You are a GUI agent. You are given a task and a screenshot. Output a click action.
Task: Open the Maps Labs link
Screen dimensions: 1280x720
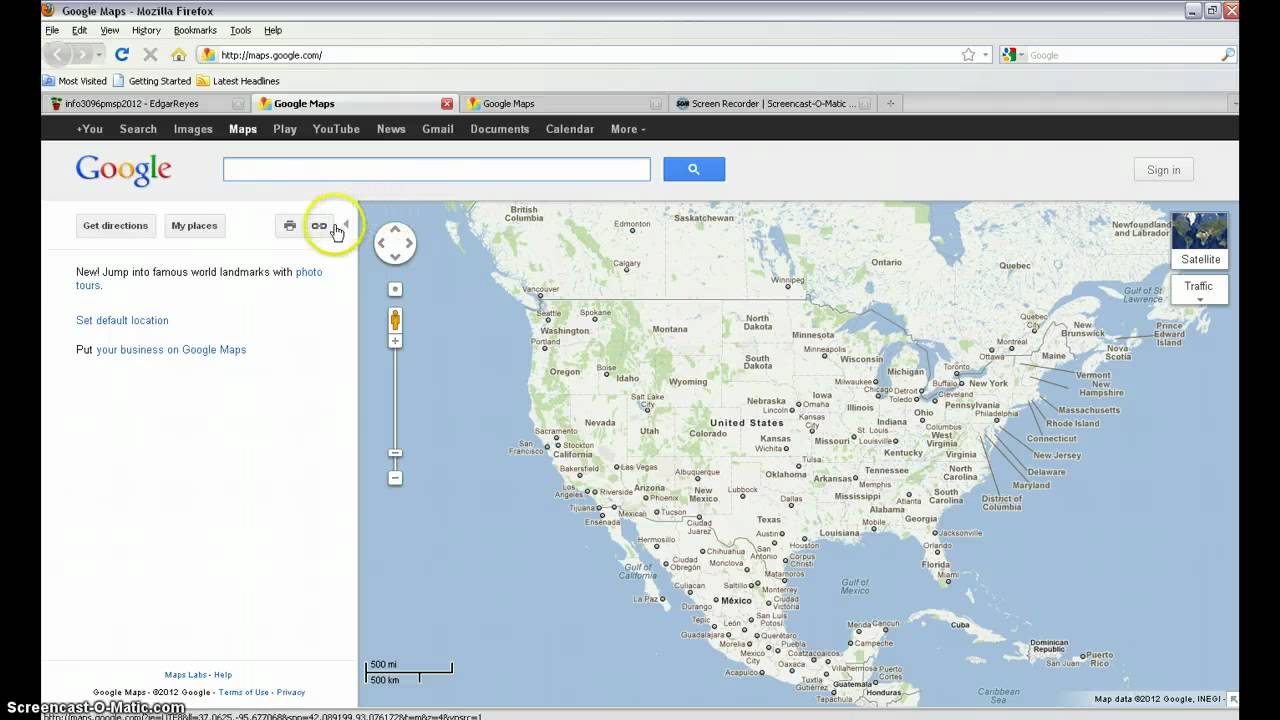[x=186, y=675]
